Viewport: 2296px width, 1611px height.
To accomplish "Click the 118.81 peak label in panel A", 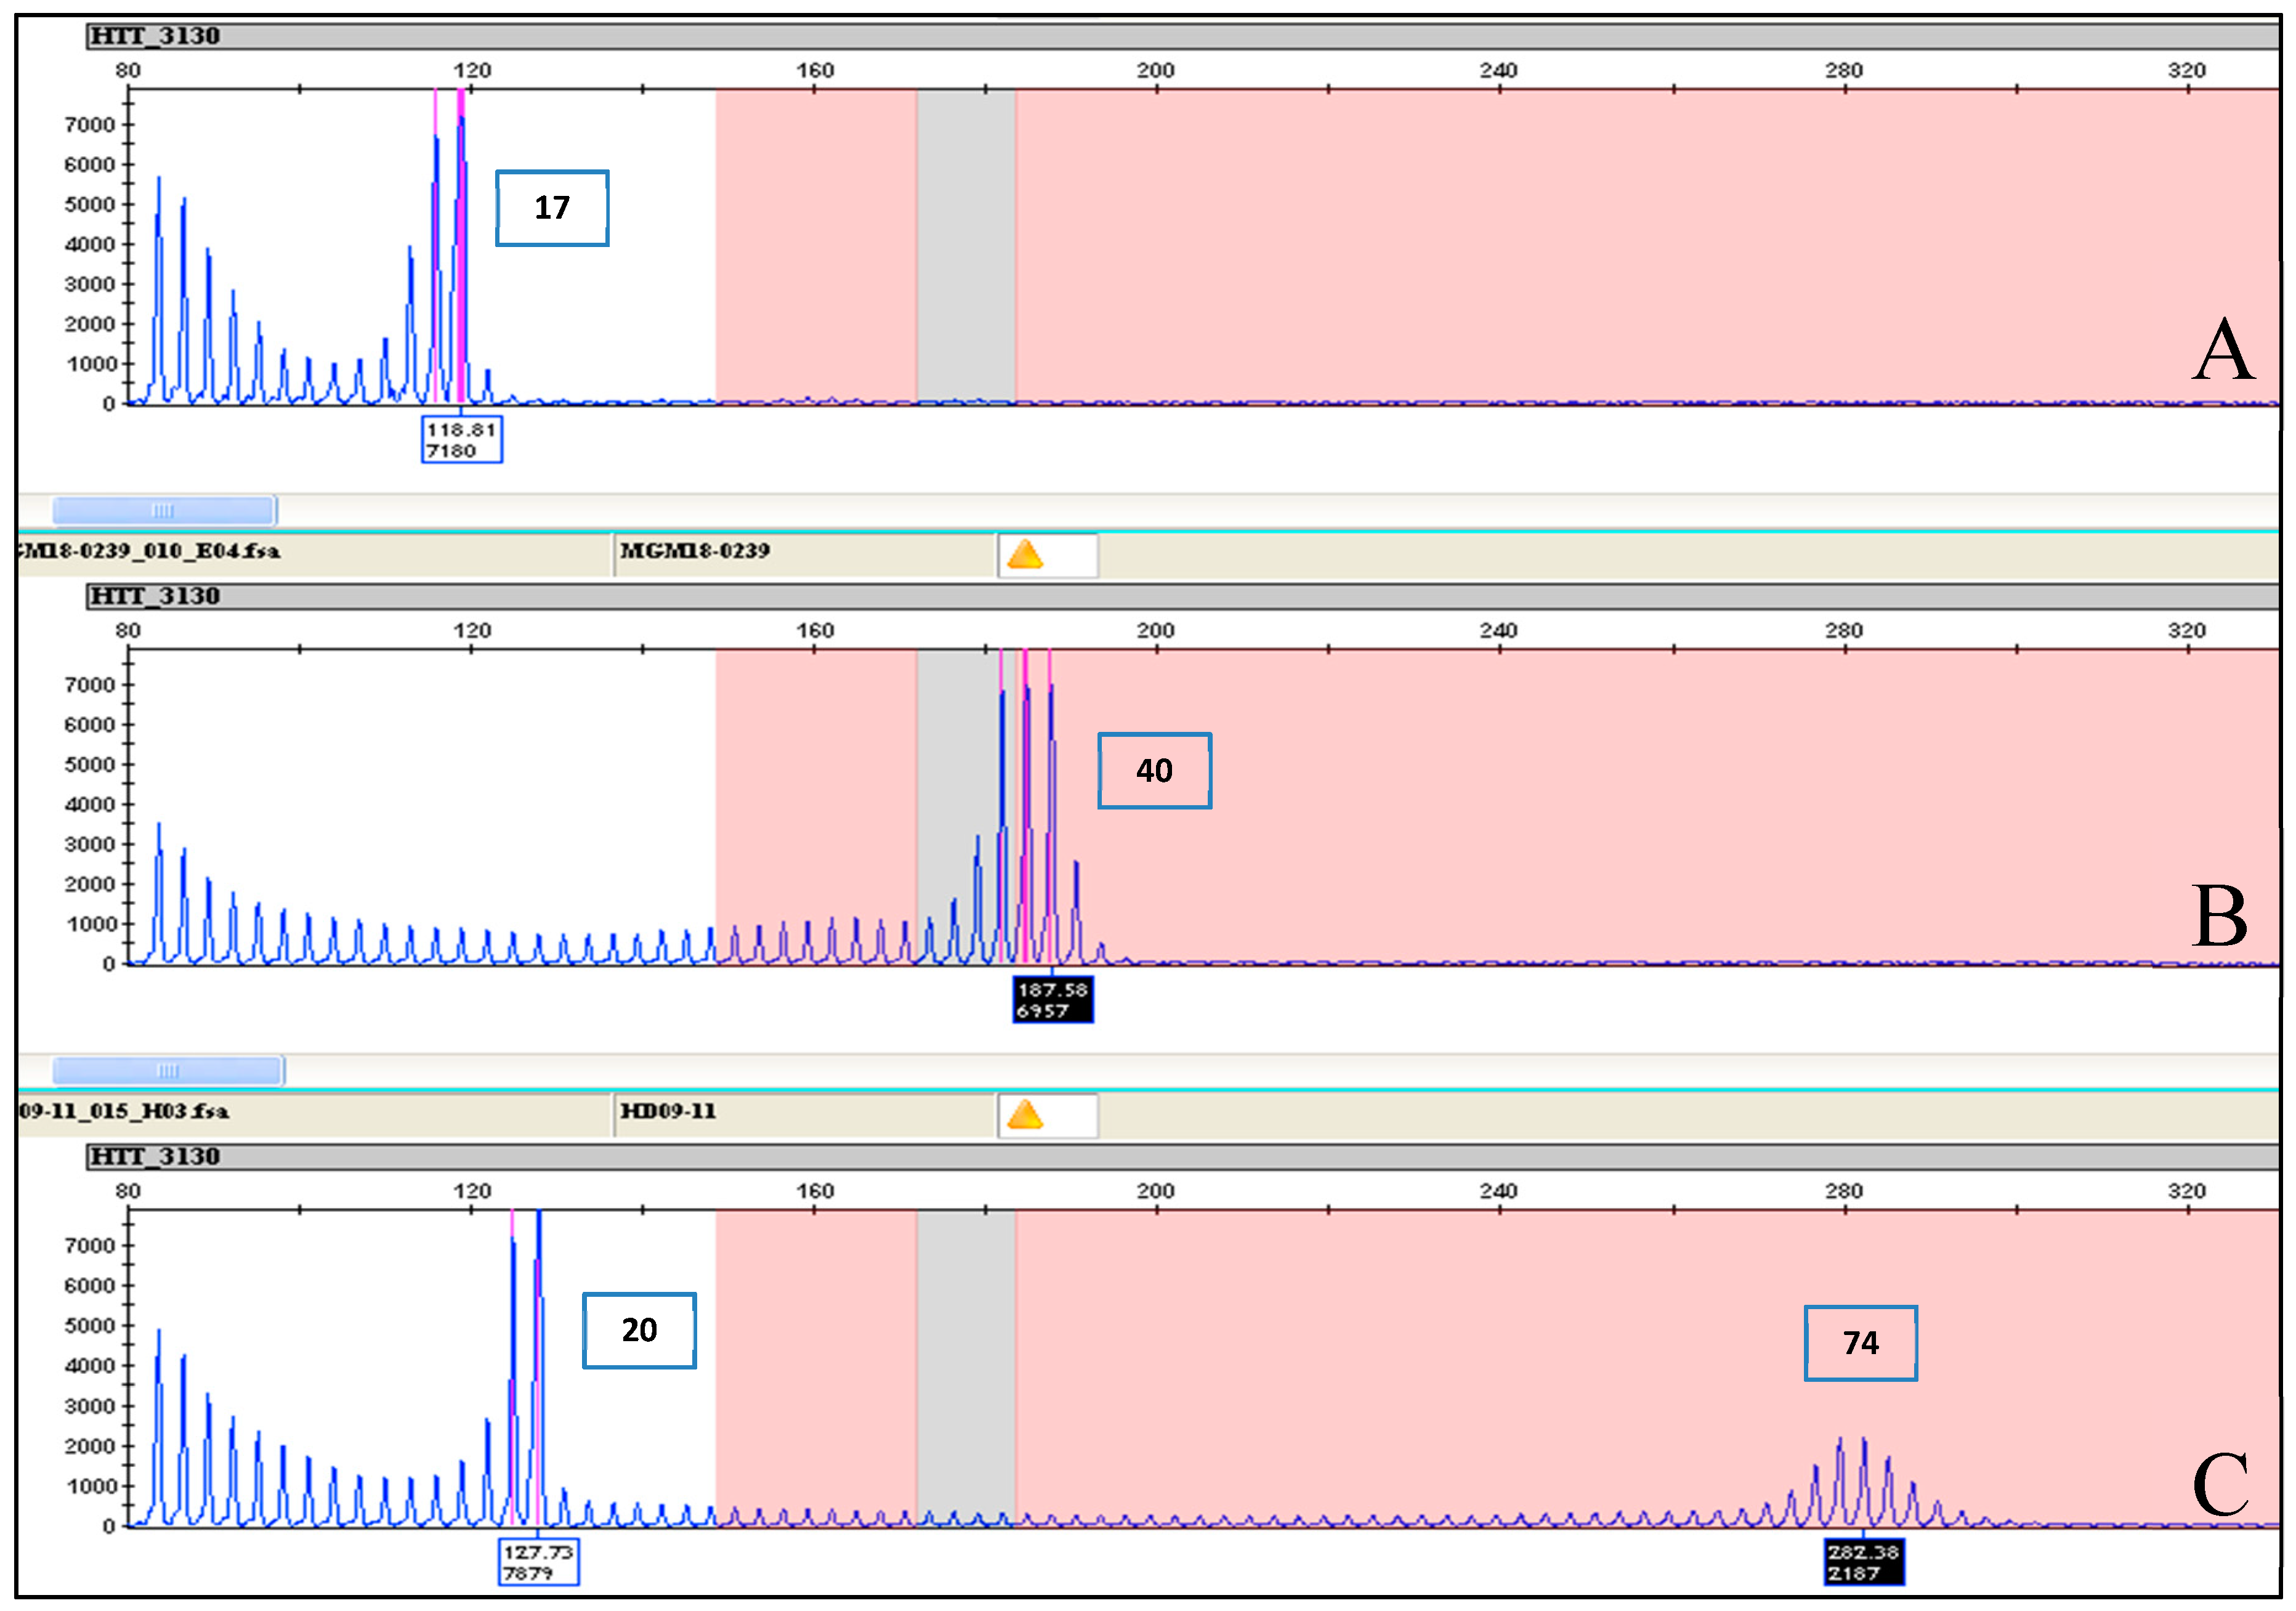I will [461, 440].
